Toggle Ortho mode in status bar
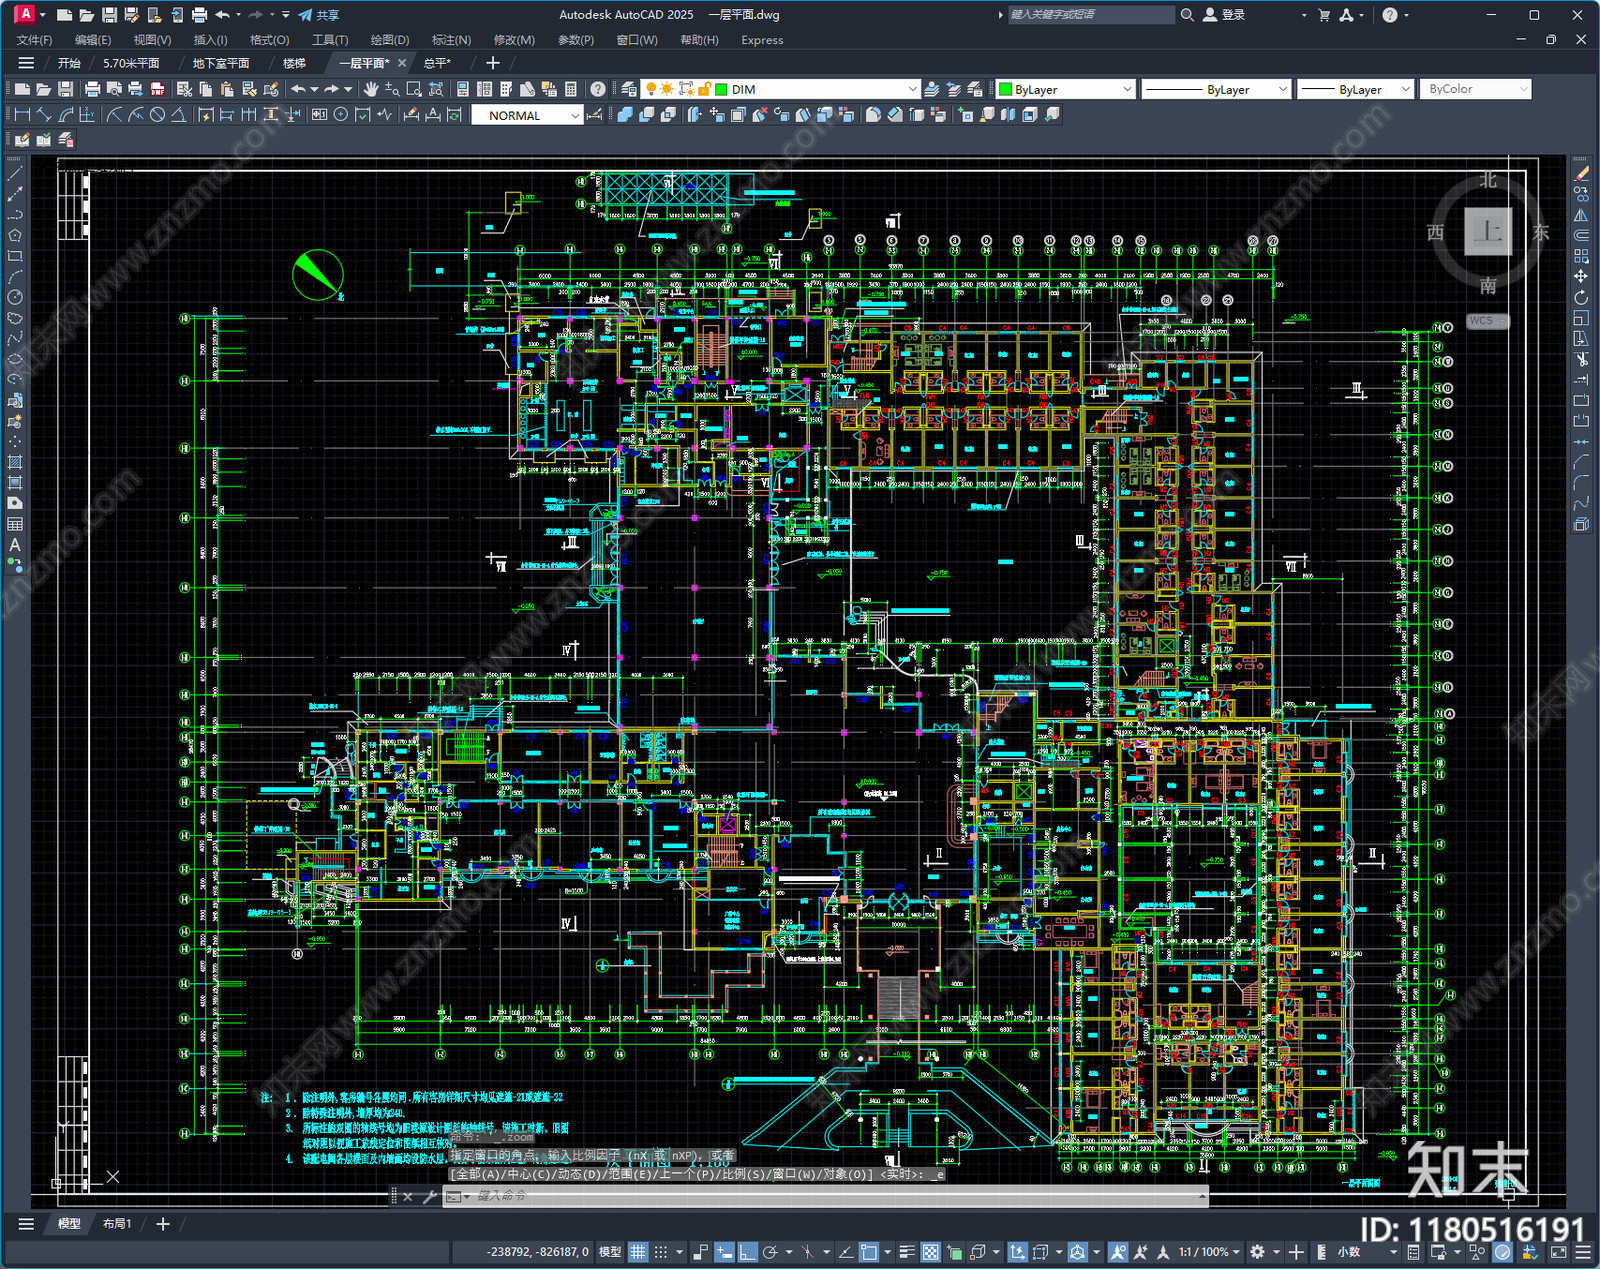 (748, 1252)
